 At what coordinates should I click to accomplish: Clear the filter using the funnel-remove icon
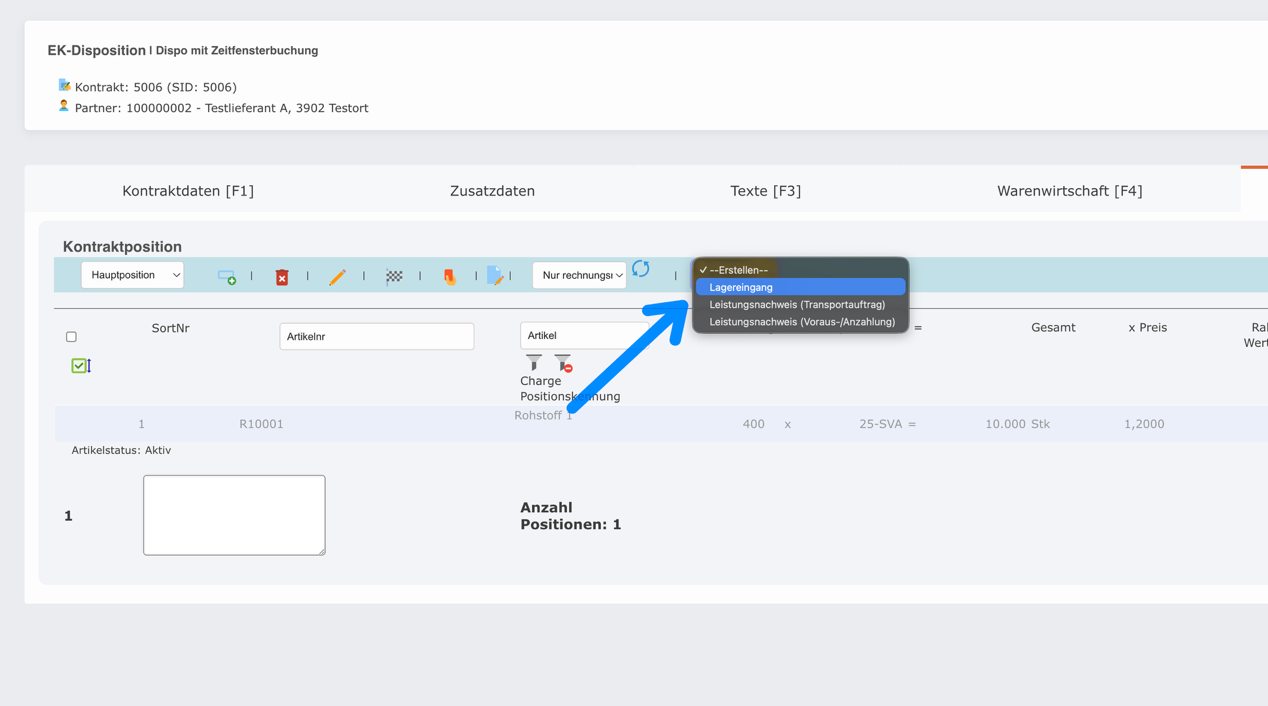coord(563,362)
